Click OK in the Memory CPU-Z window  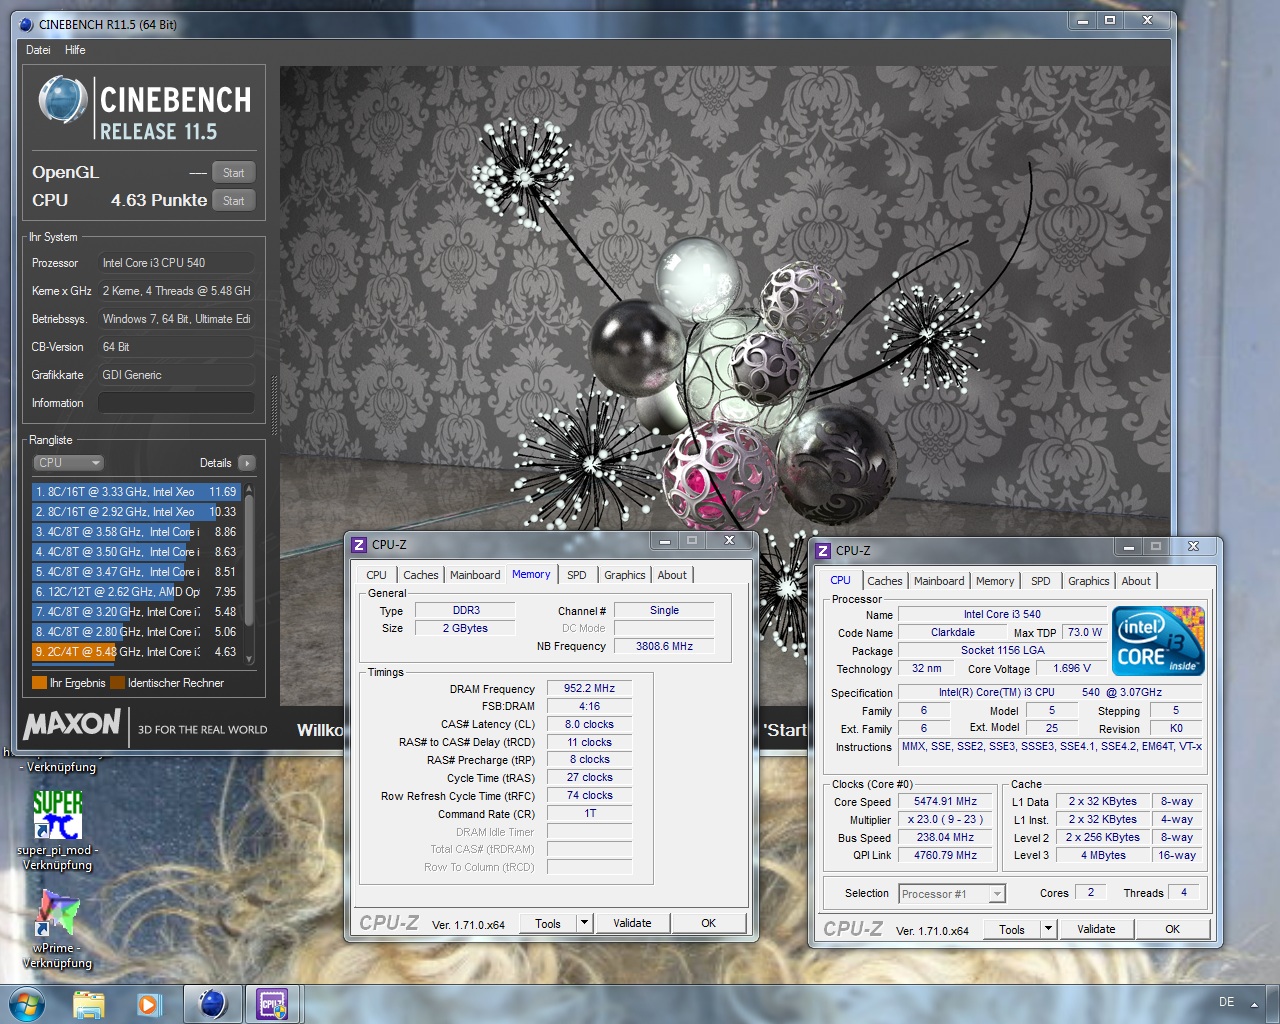[x=709, y=923]
